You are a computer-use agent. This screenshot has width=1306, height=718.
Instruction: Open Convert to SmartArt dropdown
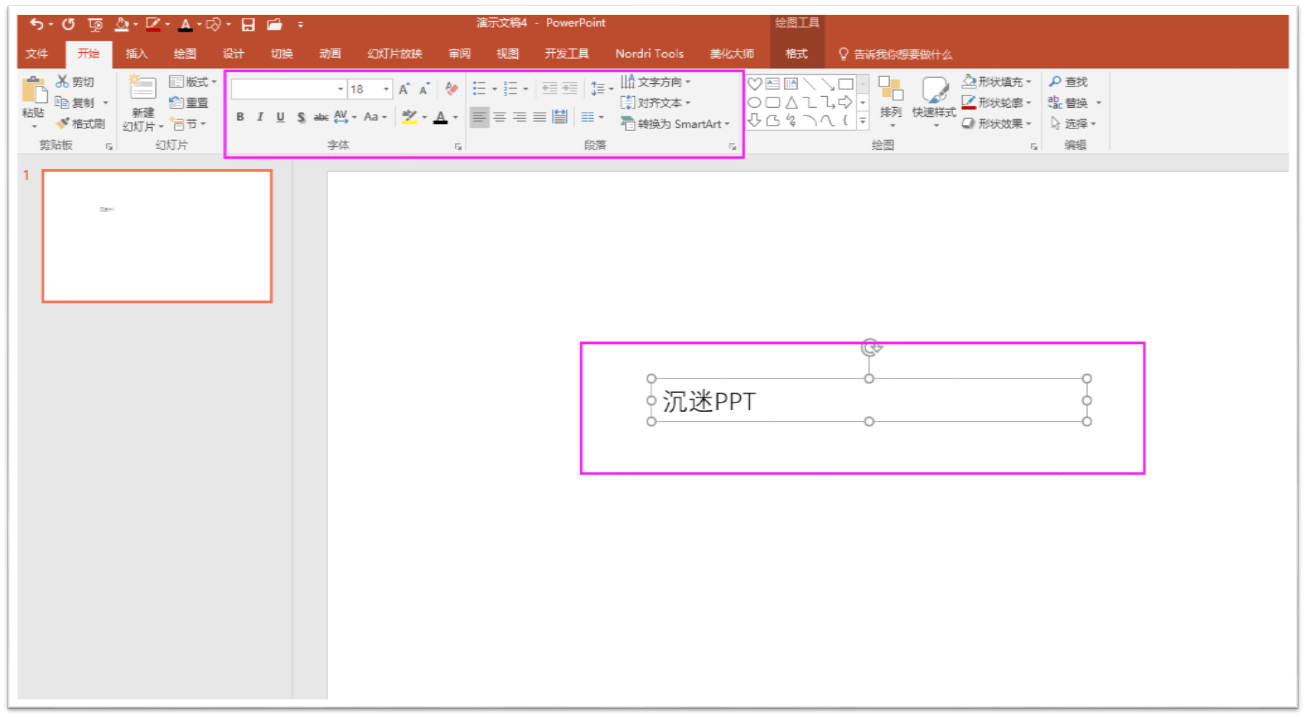(675, 124)
